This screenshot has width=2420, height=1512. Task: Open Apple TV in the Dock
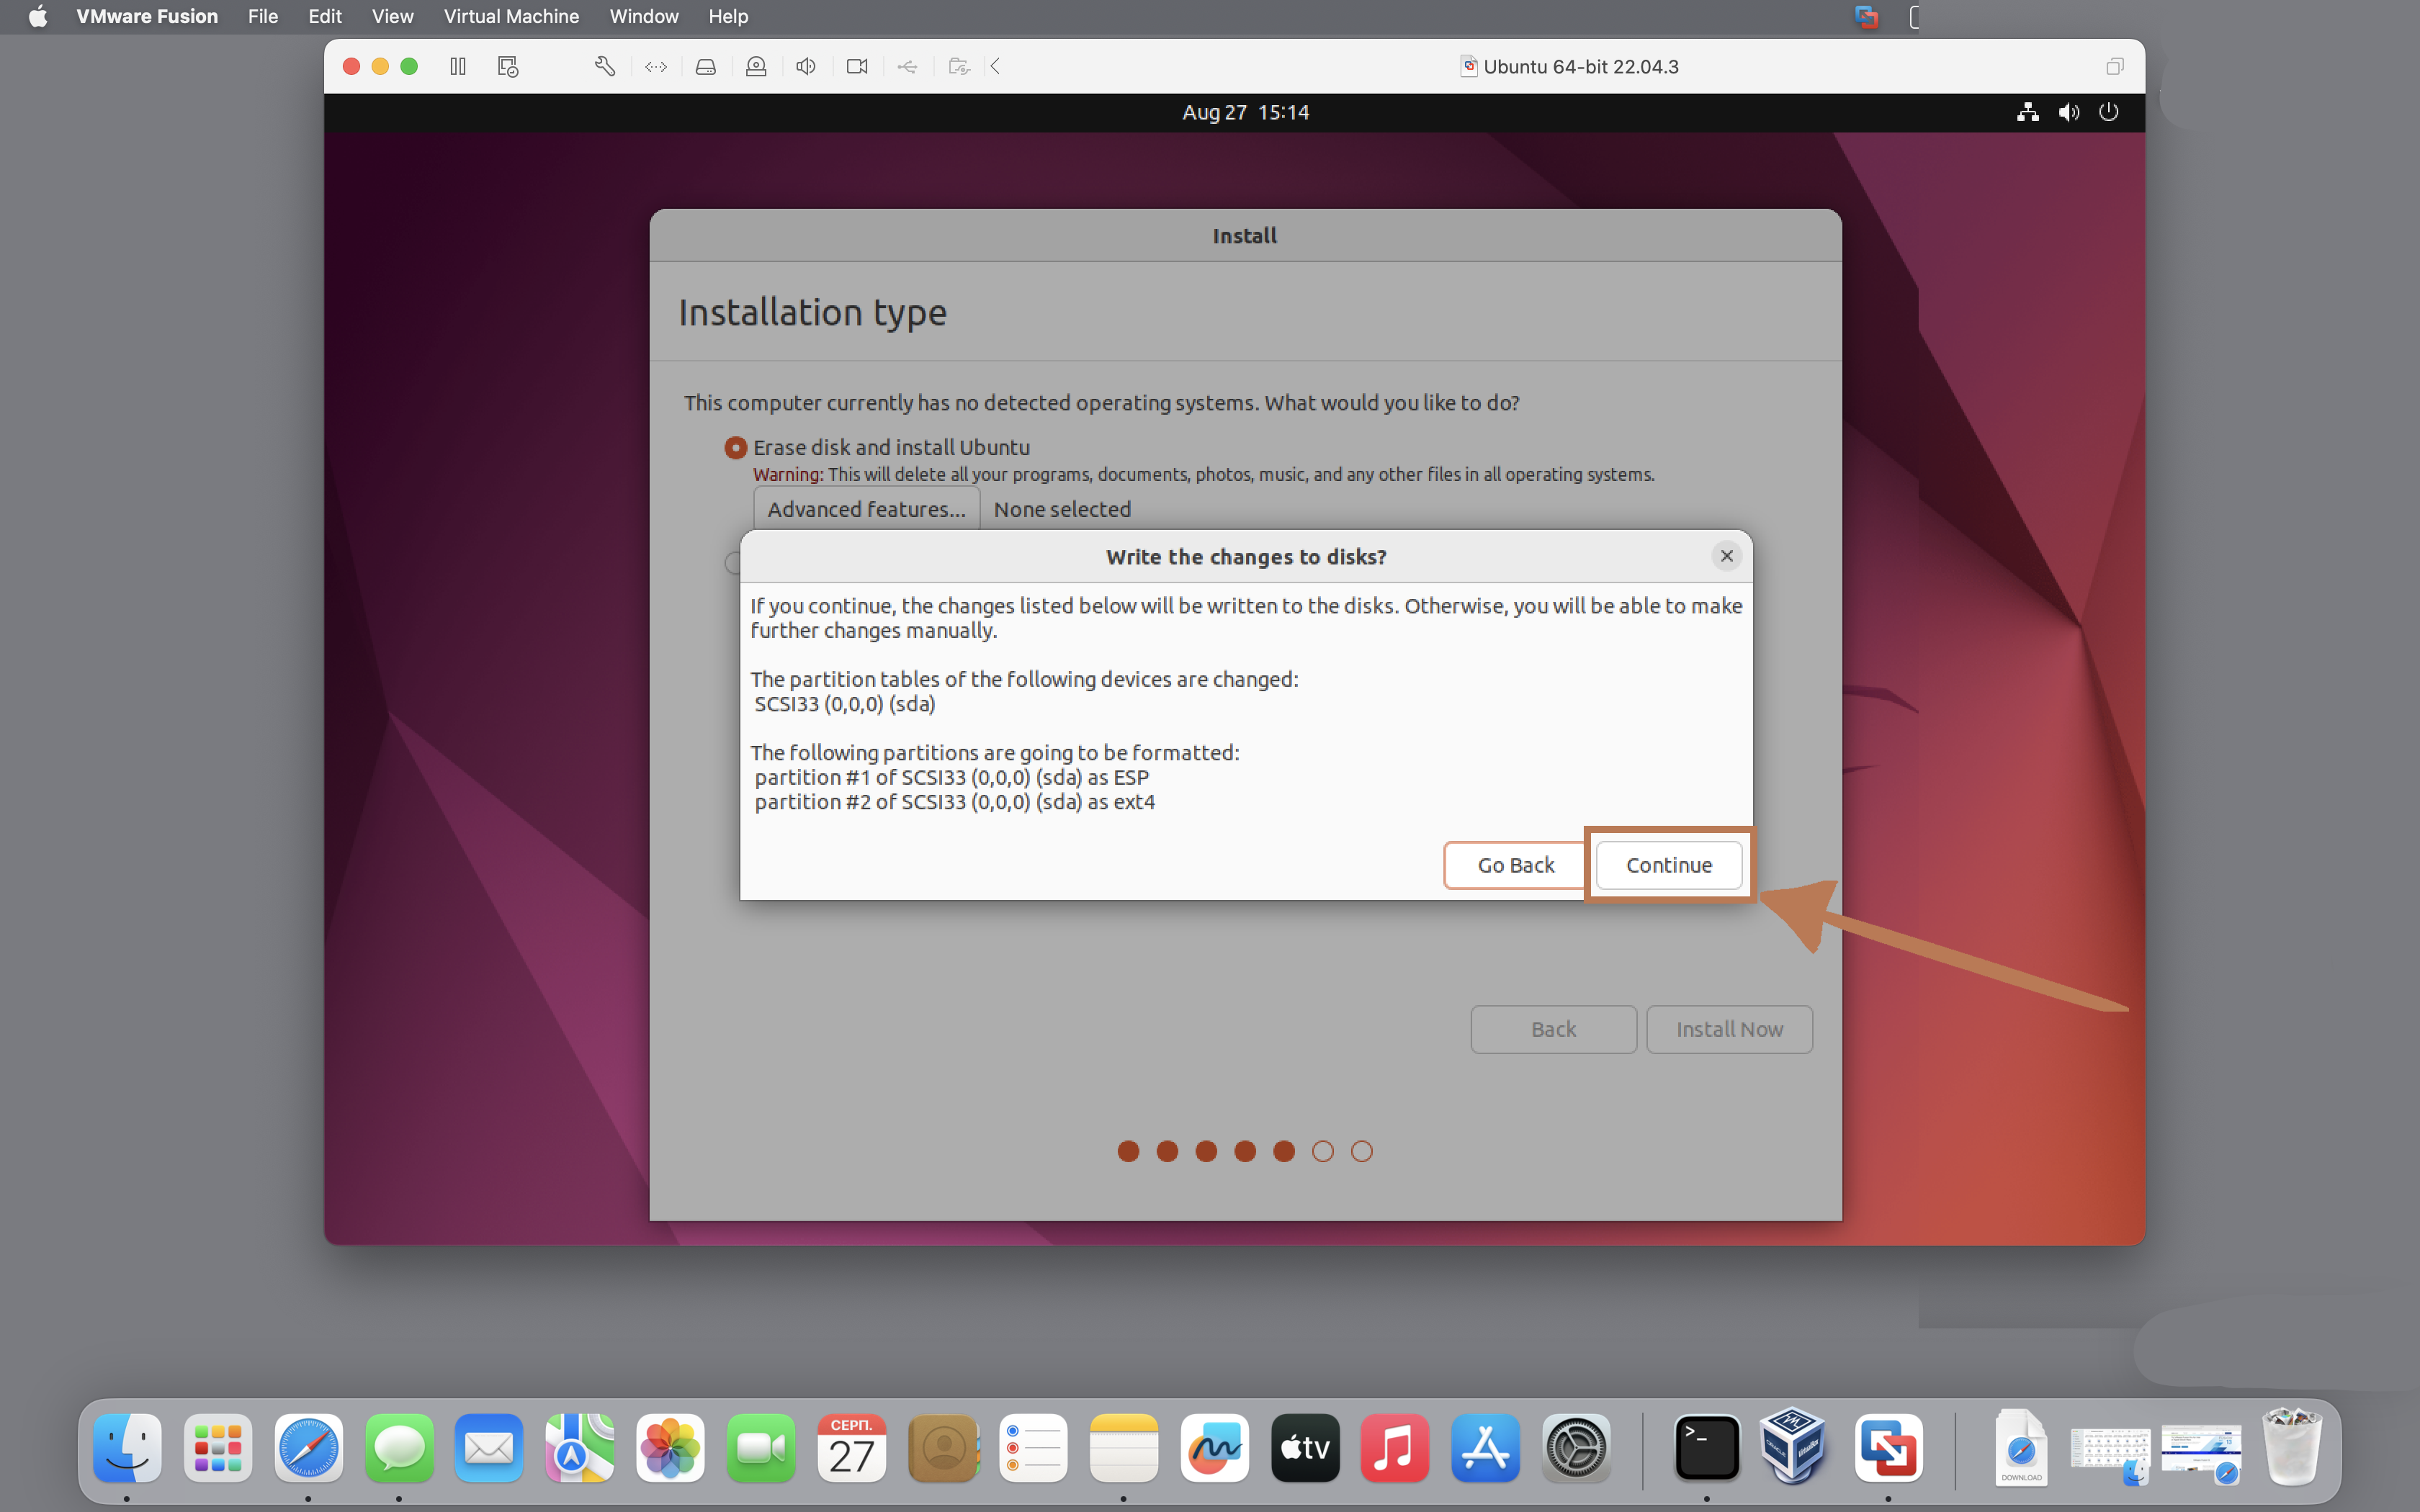click(1305, 1447)
